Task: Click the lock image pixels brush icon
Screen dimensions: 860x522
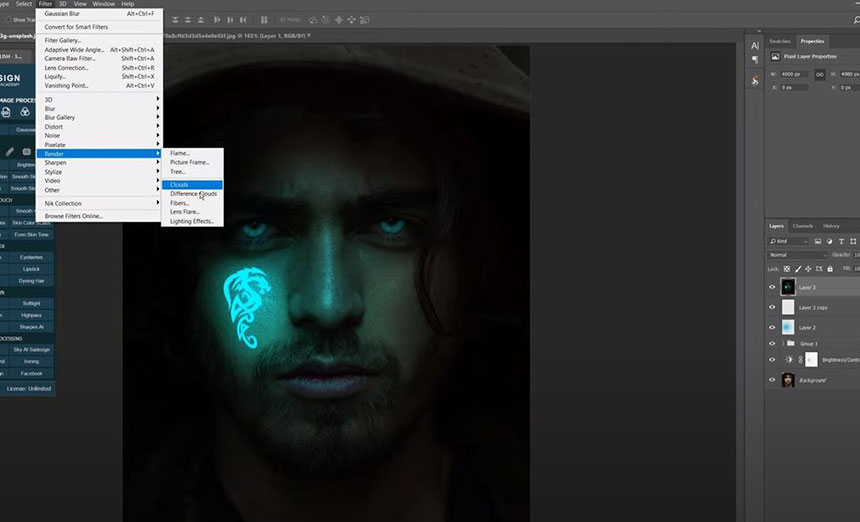Action: click(796, 269)
